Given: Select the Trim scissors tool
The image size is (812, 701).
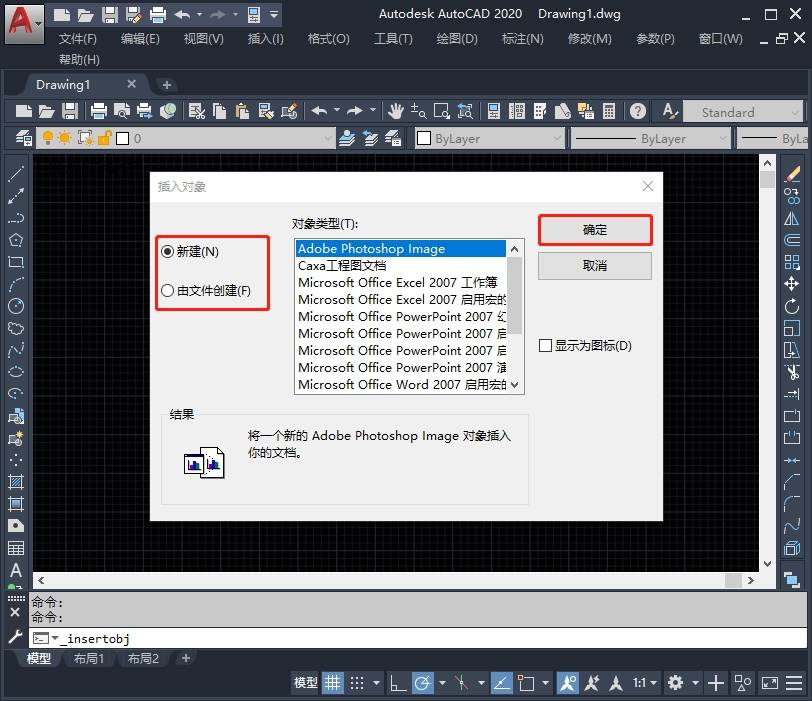Looking at the screenshot, I should point(792,372).
